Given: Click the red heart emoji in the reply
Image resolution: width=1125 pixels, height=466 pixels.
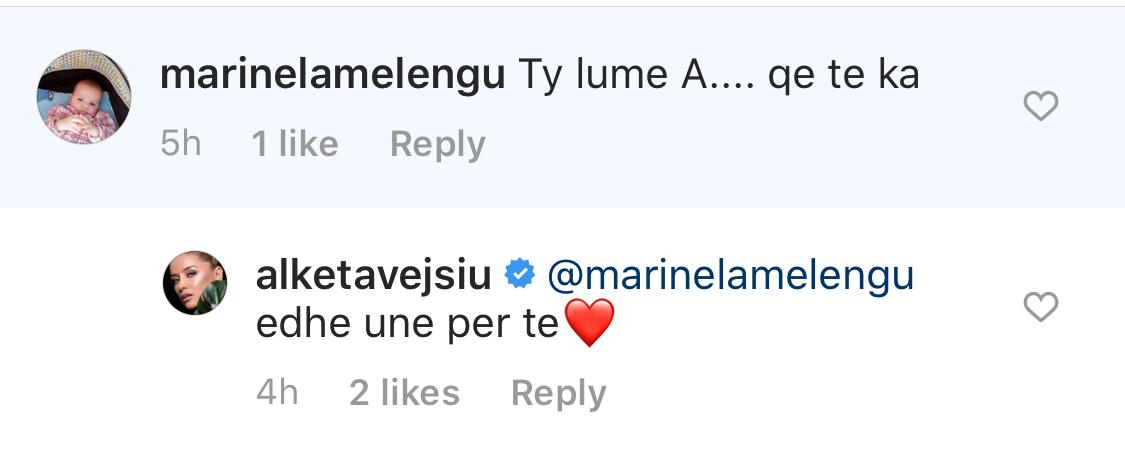Looking at the screenshot, I should click(x=590, y=323).
